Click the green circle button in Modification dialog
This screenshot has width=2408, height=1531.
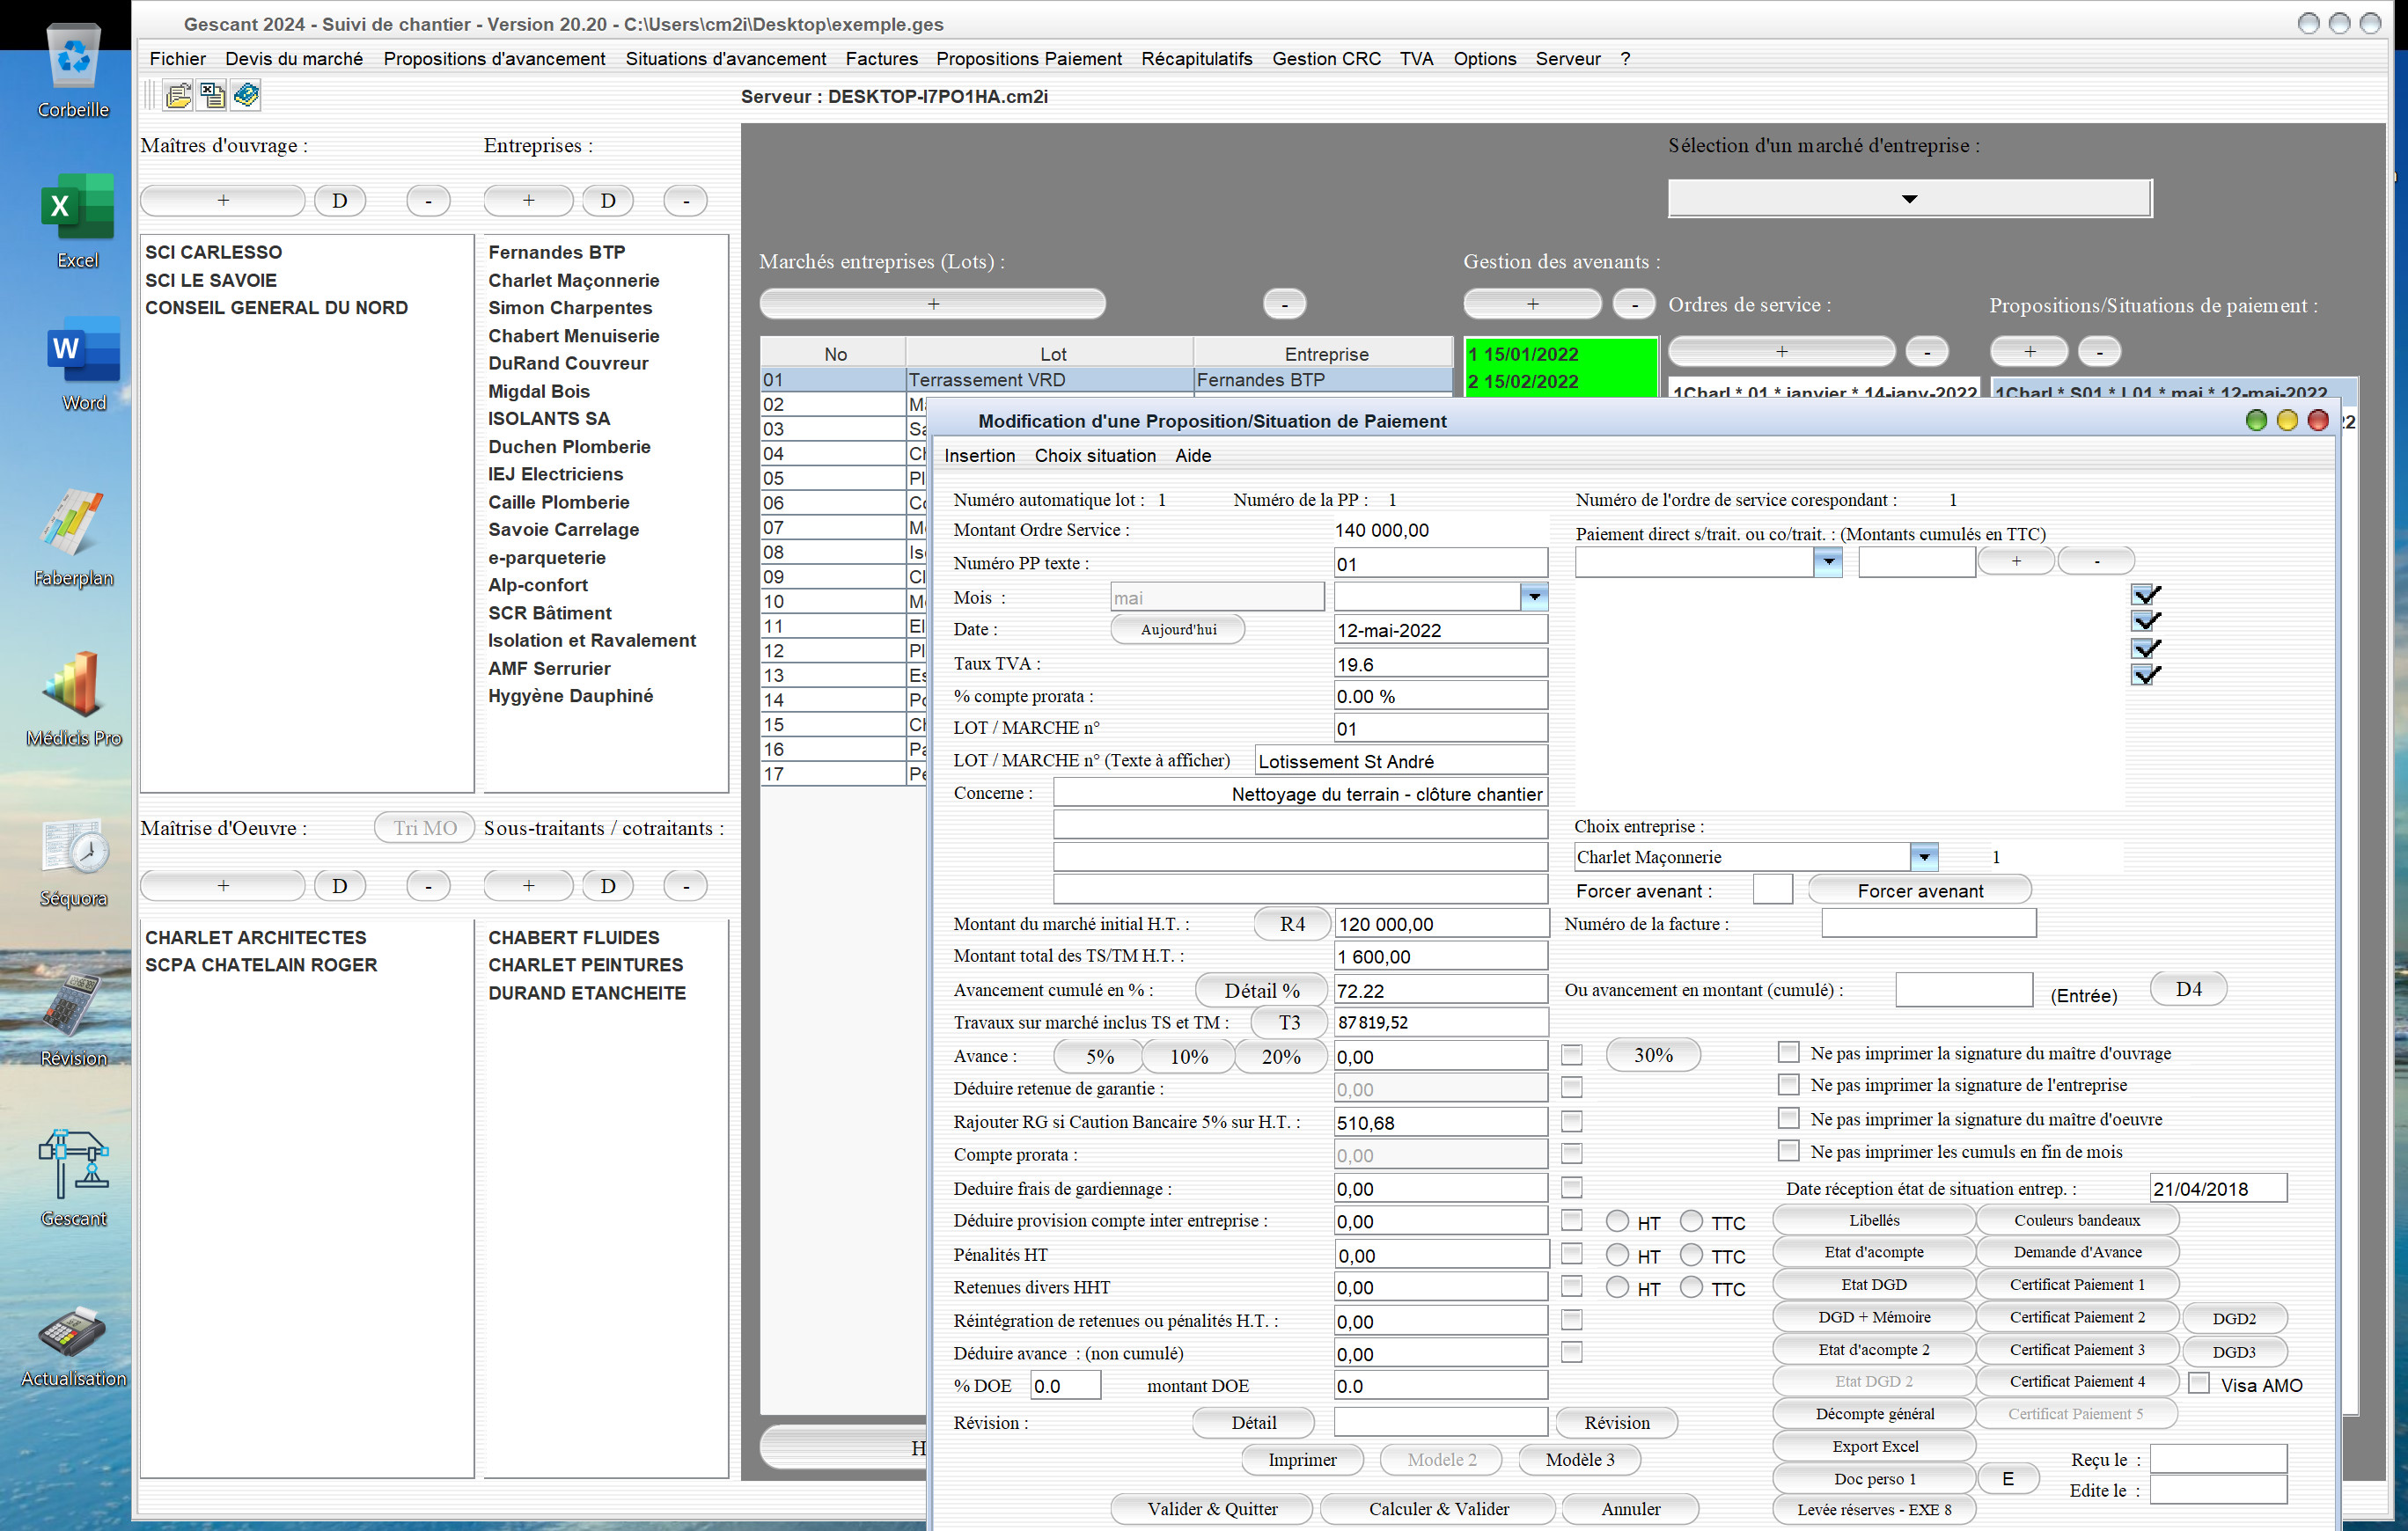2255,421
